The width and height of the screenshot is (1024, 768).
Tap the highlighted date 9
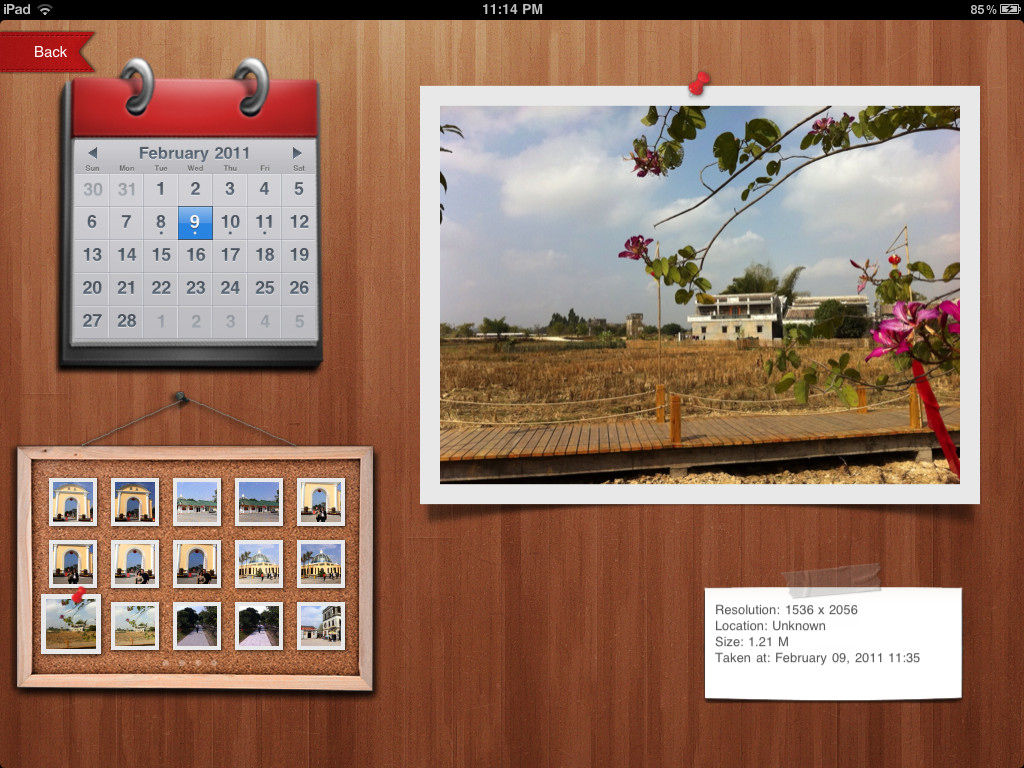coord(195,222)
